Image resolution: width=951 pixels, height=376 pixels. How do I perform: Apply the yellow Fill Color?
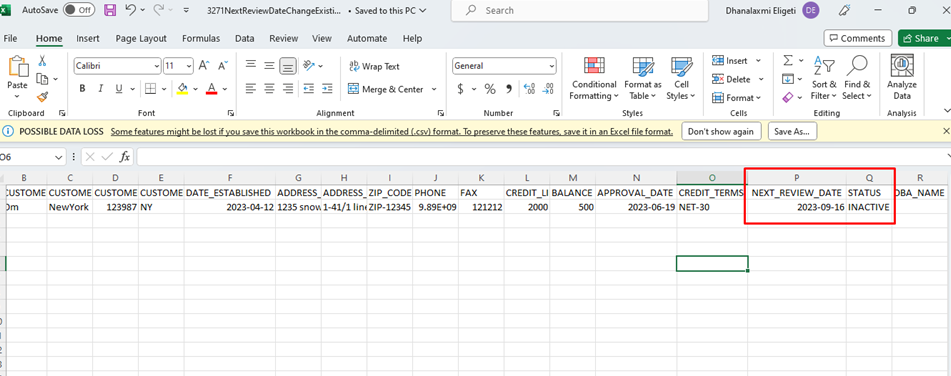click(x=183, y=89)
